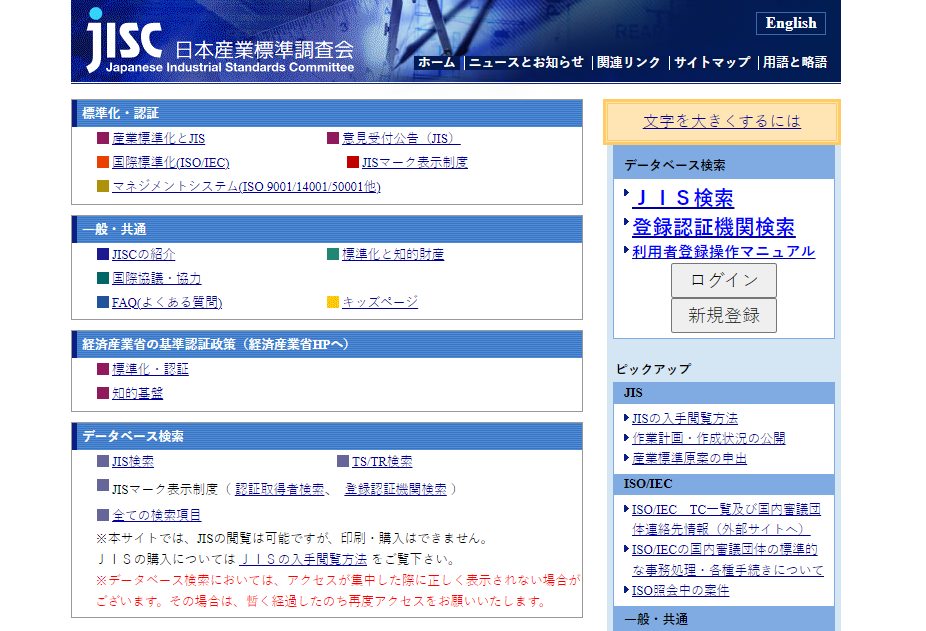Open TS/TR検索 link

point(382,462)
